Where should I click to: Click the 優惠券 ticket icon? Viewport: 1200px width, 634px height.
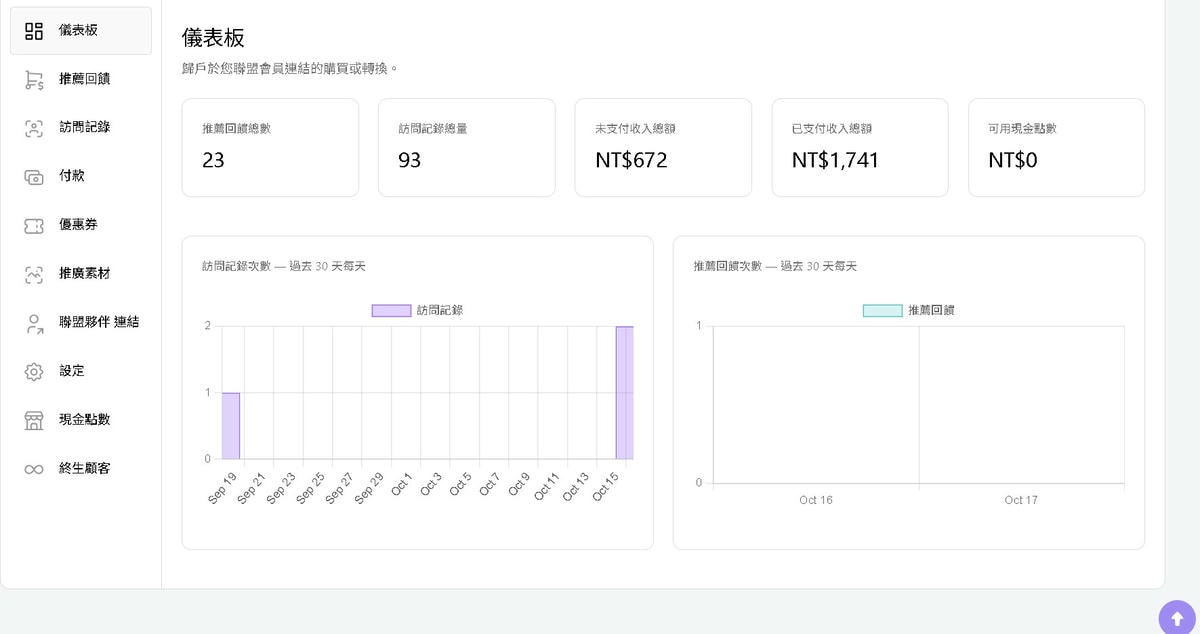pos(34,226)
